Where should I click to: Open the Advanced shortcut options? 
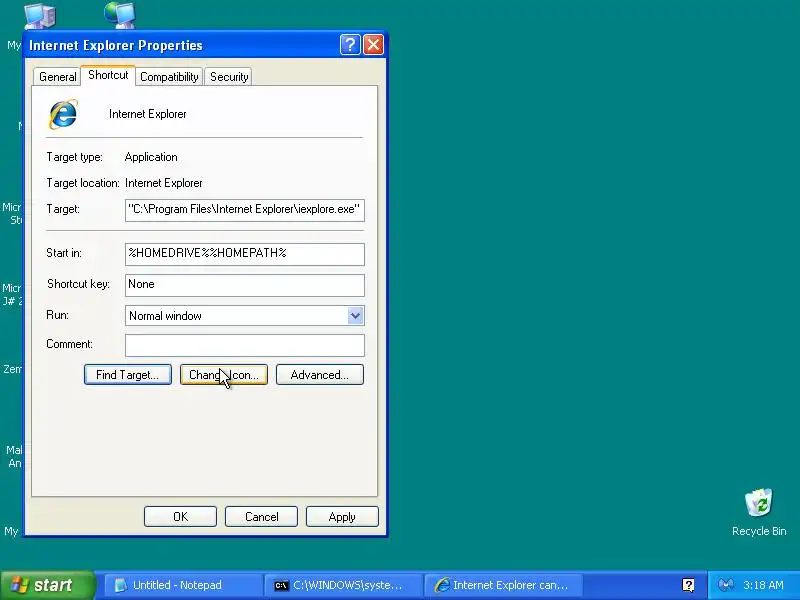(319, 374)
